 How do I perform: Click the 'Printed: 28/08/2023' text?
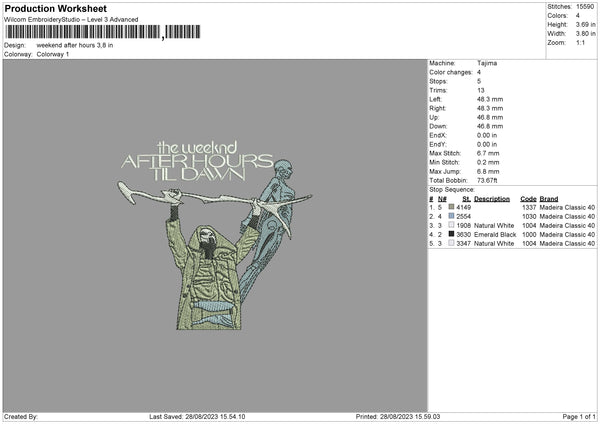[x=398, y=417]
